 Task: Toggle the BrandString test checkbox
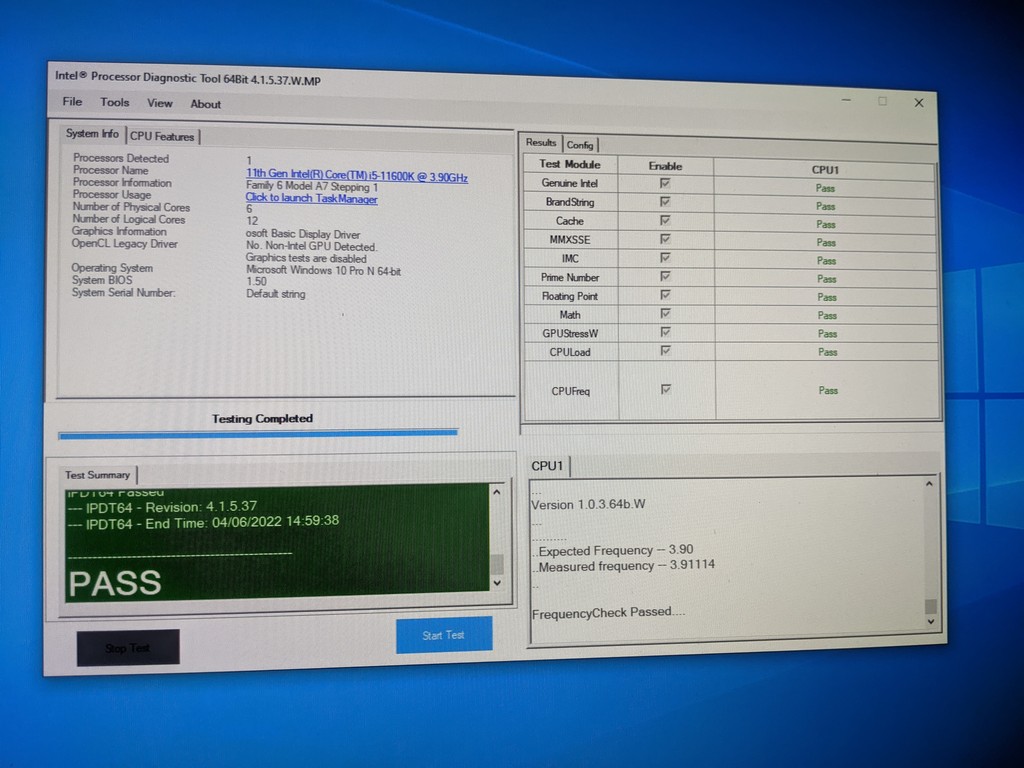[665, 202]
